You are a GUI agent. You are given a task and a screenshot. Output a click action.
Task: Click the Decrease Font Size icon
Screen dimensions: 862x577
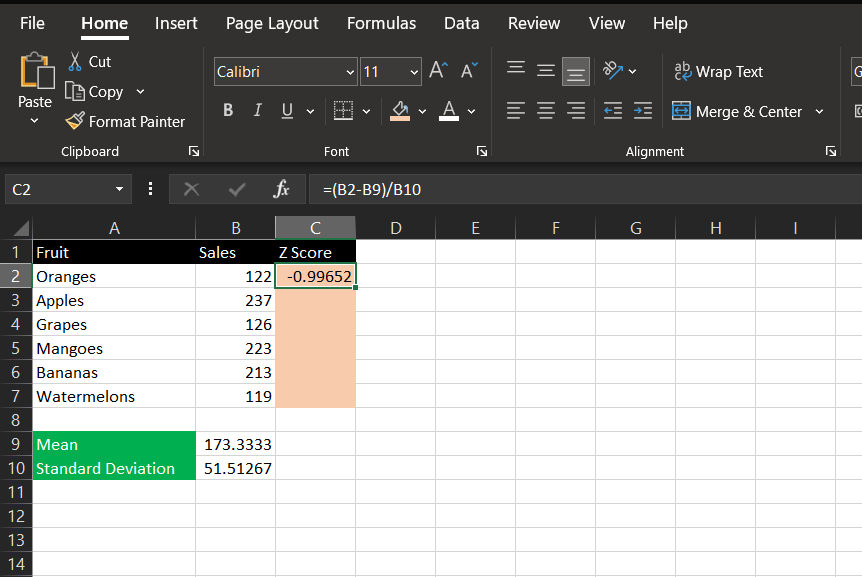(468, 71)
